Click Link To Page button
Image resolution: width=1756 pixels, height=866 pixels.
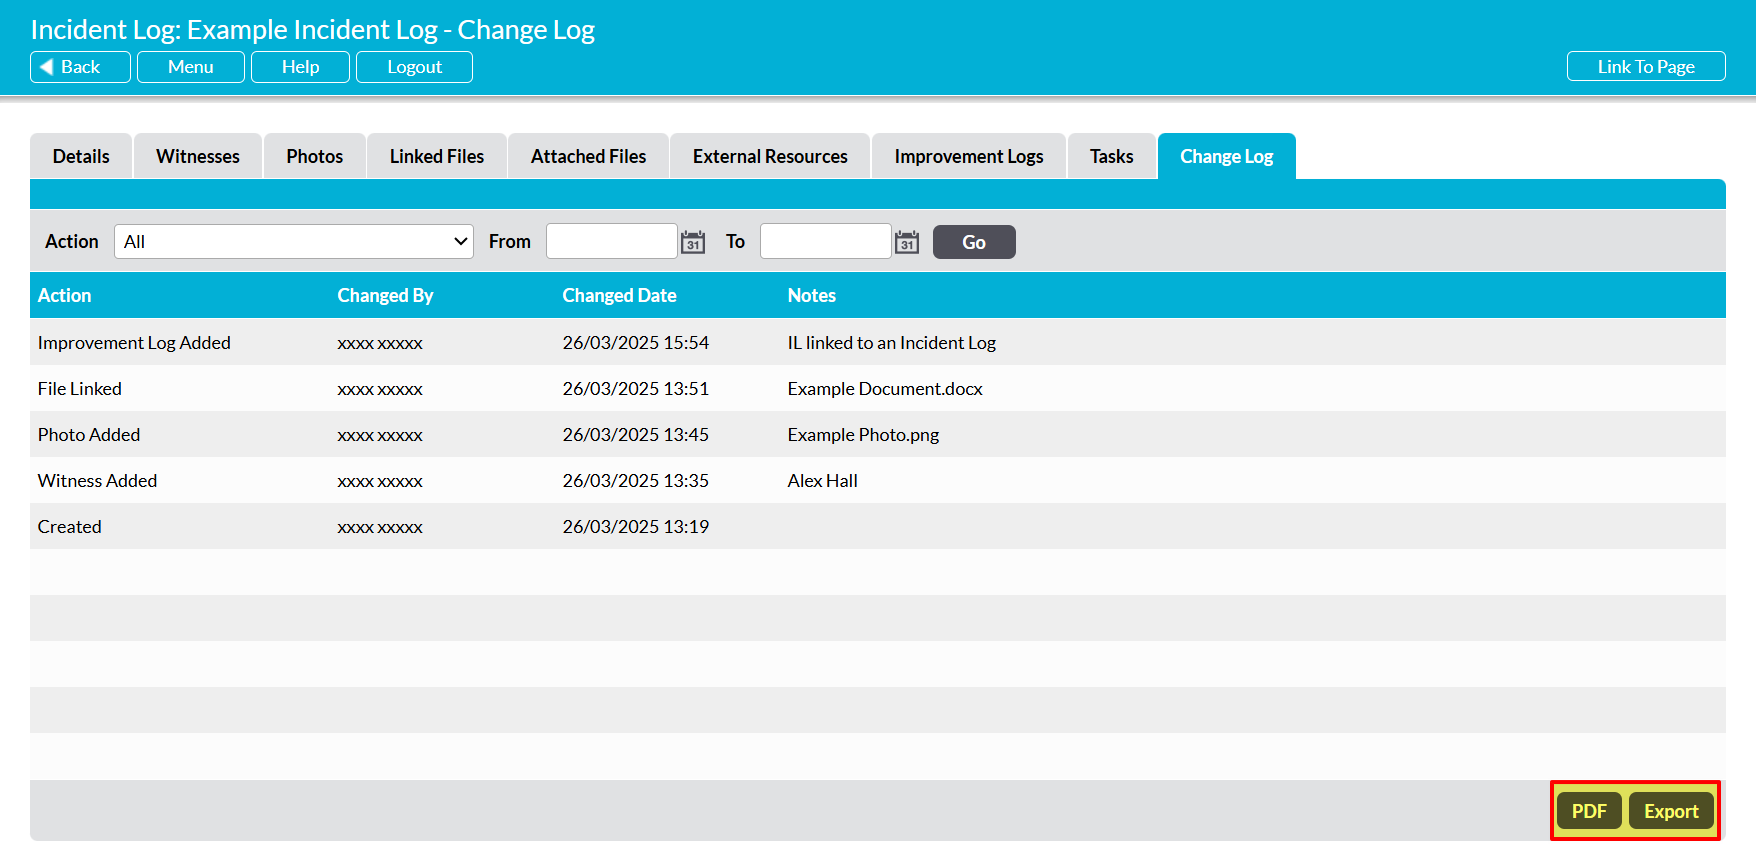pos(1646,67)
